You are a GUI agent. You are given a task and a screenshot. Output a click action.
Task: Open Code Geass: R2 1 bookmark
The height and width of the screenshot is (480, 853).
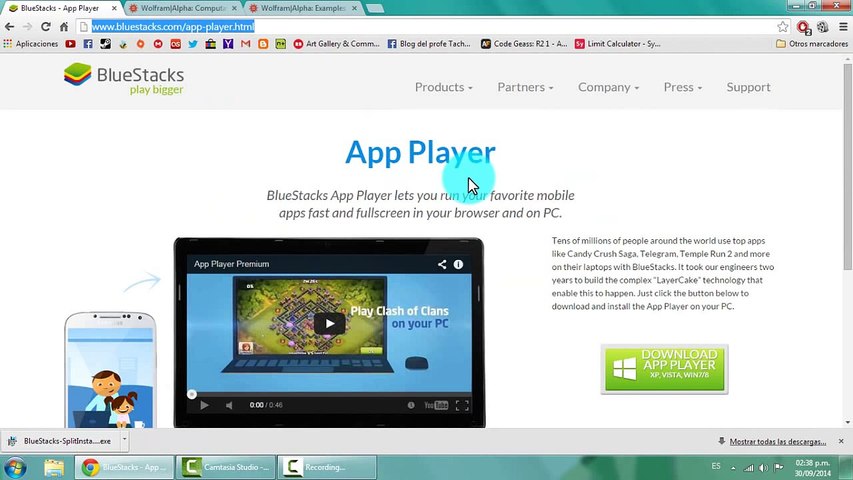(x=524, y=44)
